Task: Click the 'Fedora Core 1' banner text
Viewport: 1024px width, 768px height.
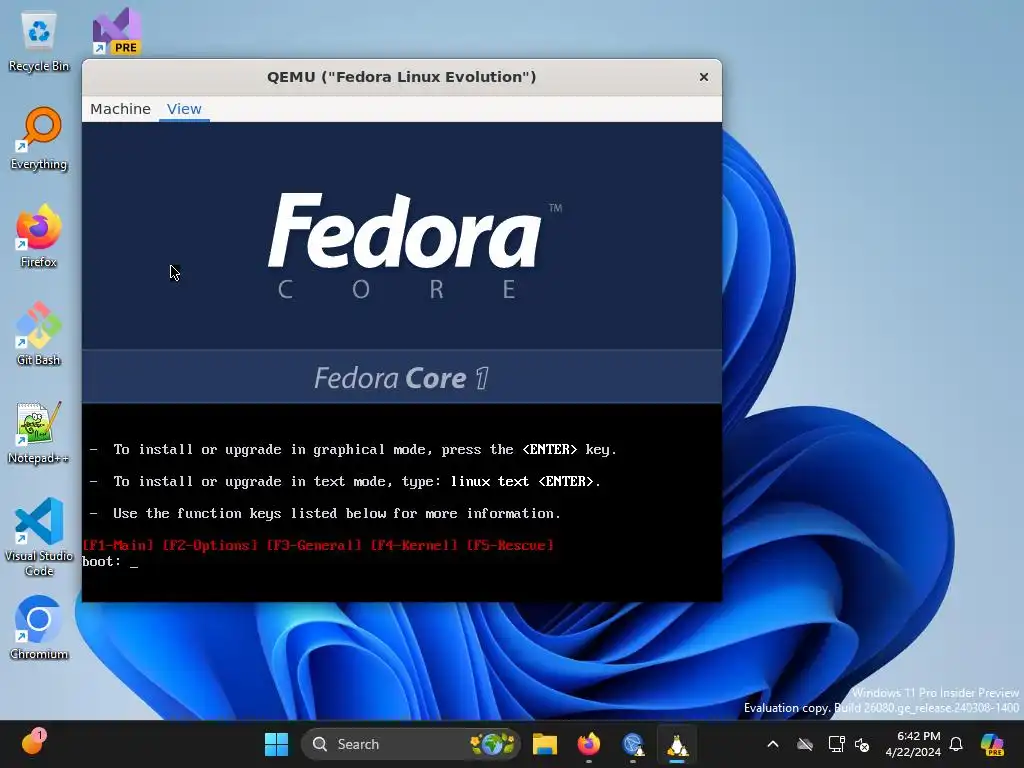Action: [401, 378]
